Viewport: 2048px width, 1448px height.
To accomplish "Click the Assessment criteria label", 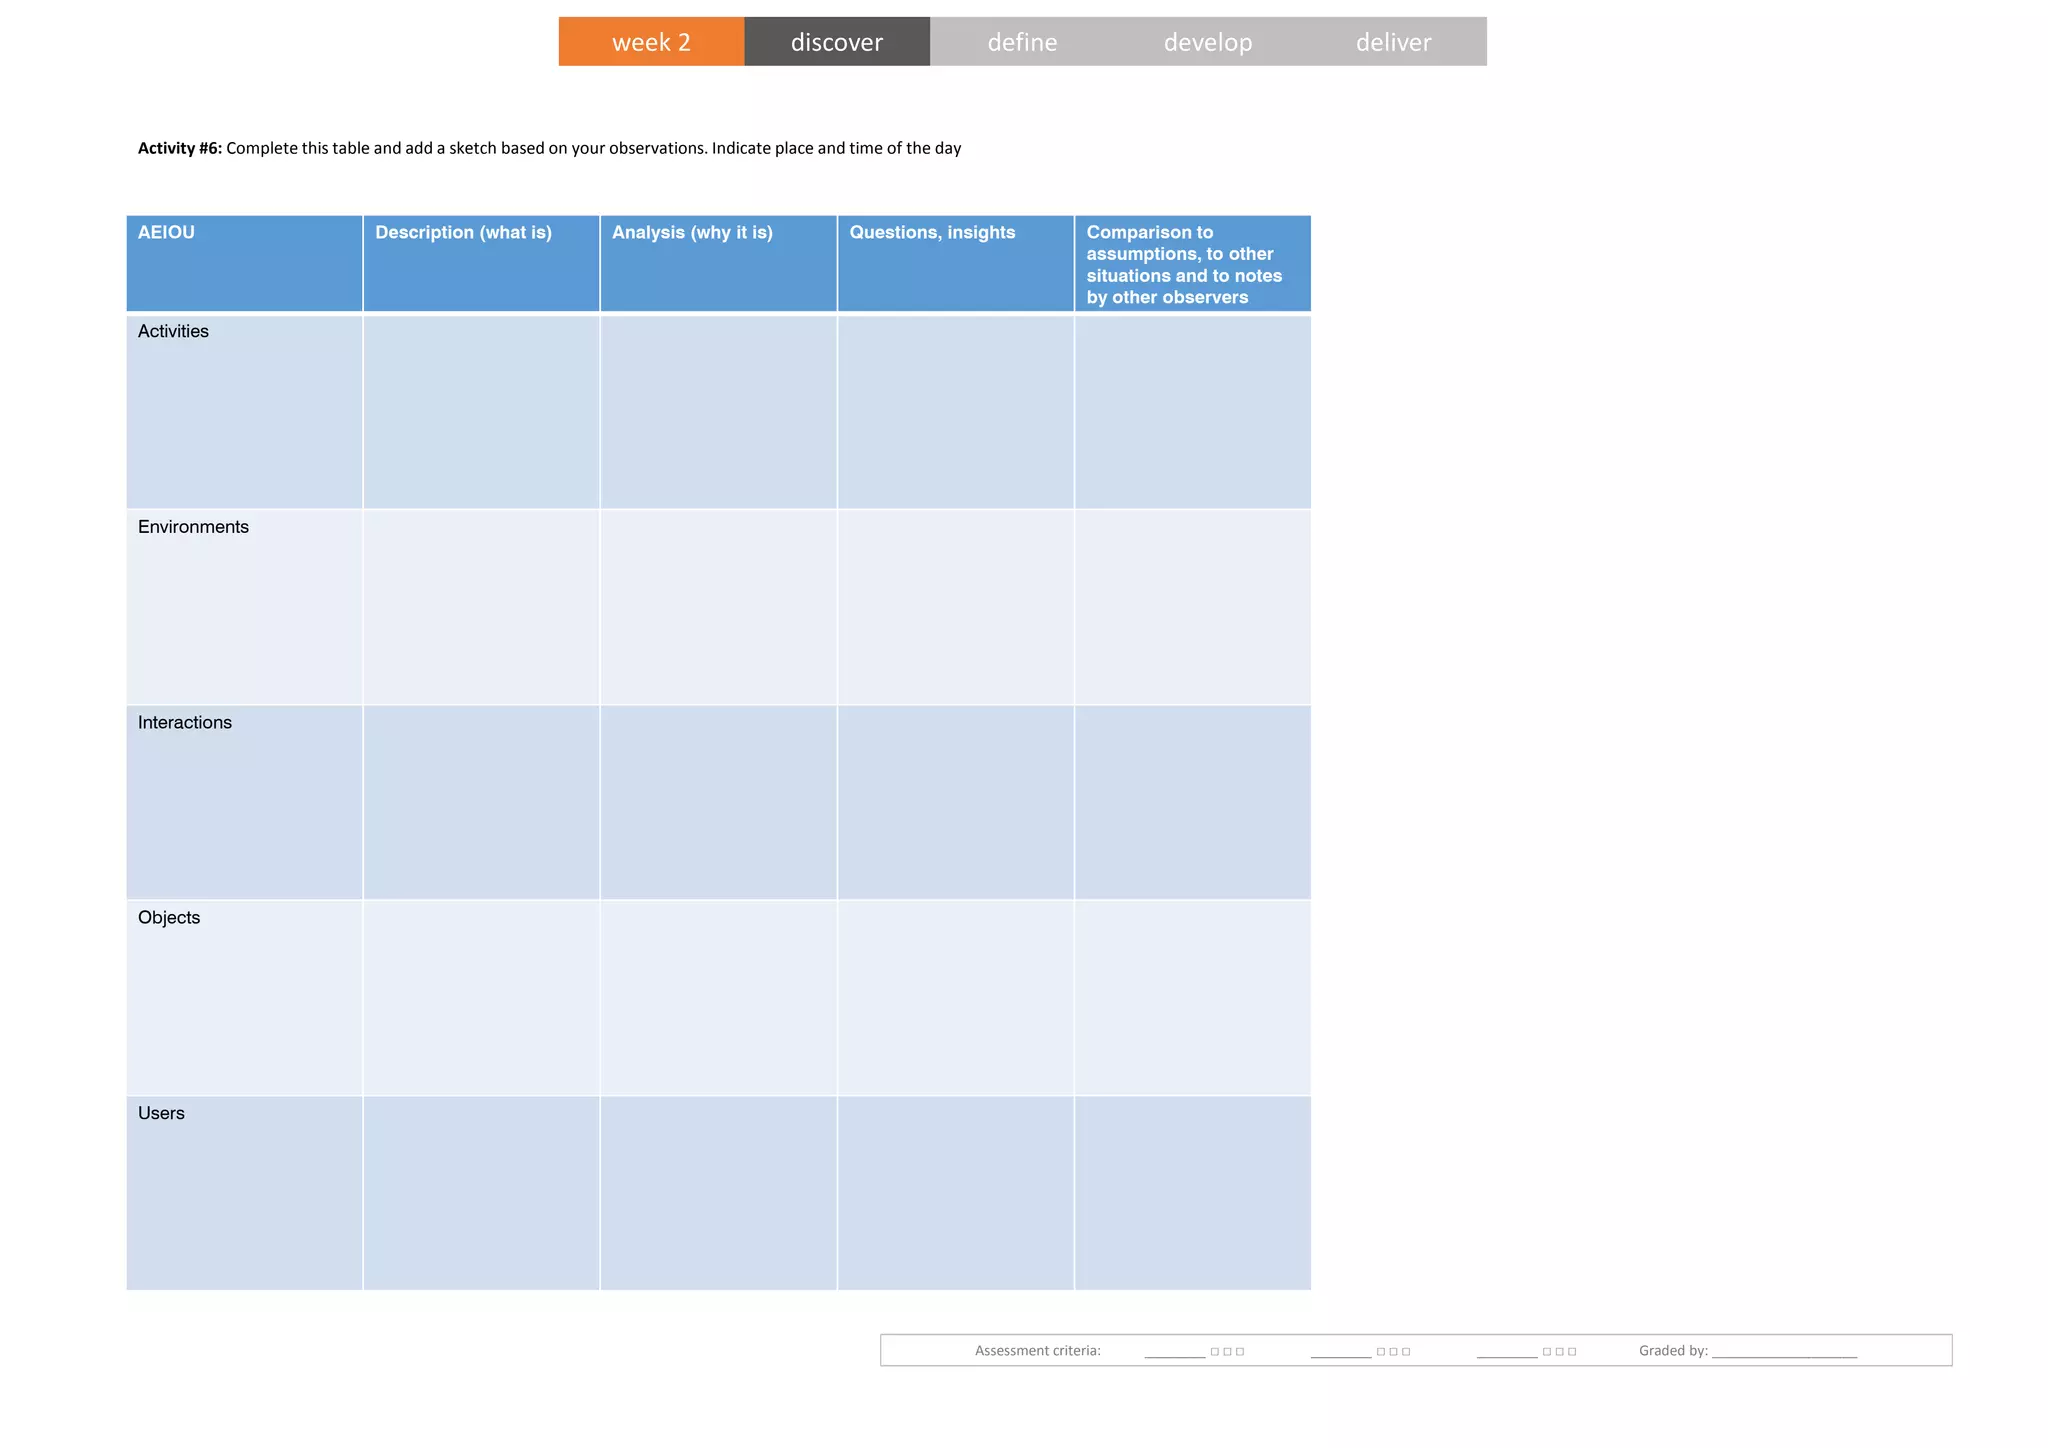I will (x=1037, y=1350).
